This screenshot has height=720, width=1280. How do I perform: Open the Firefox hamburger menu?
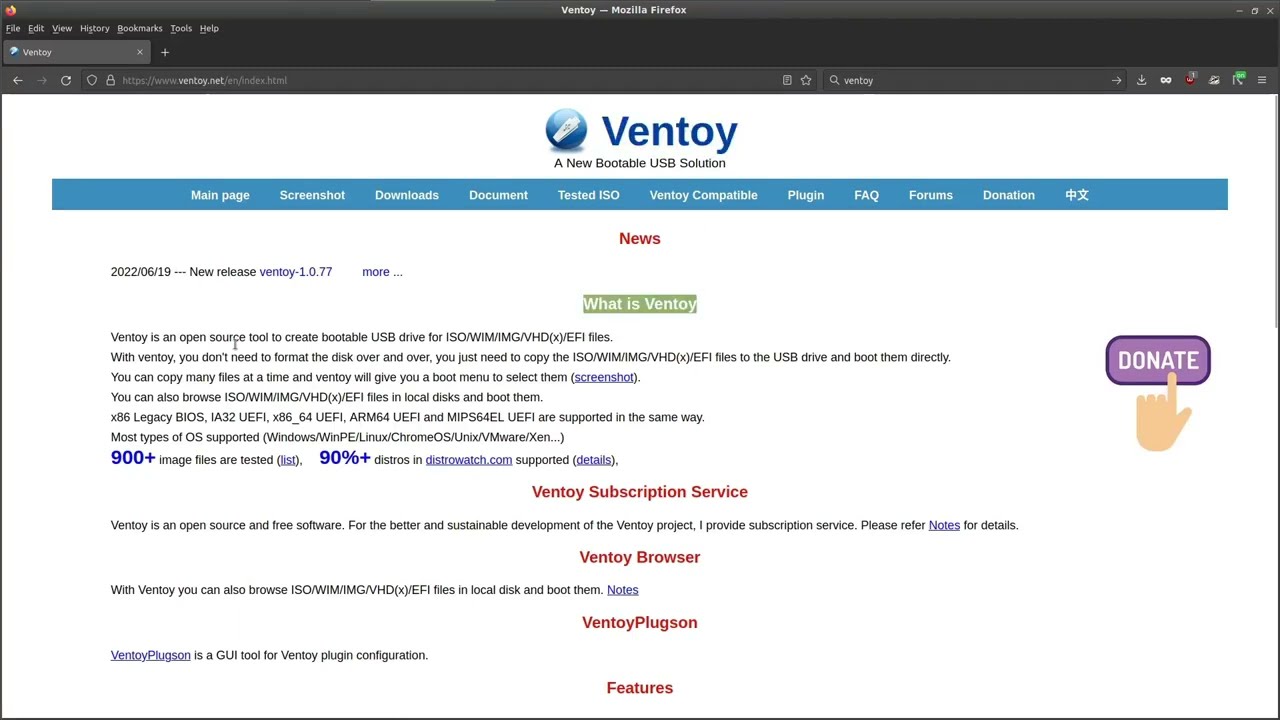pyautogui.click(x=1262, y=80)
